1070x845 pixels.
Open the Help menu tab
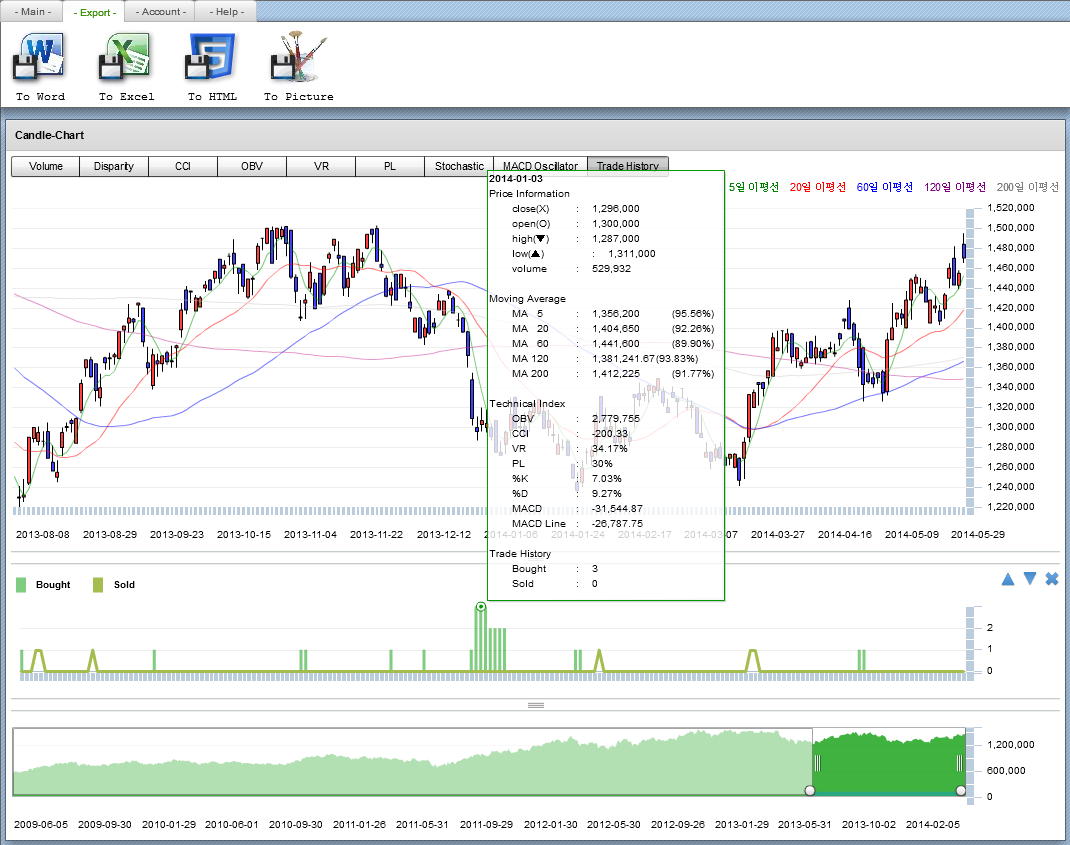(x=225, y=11)
